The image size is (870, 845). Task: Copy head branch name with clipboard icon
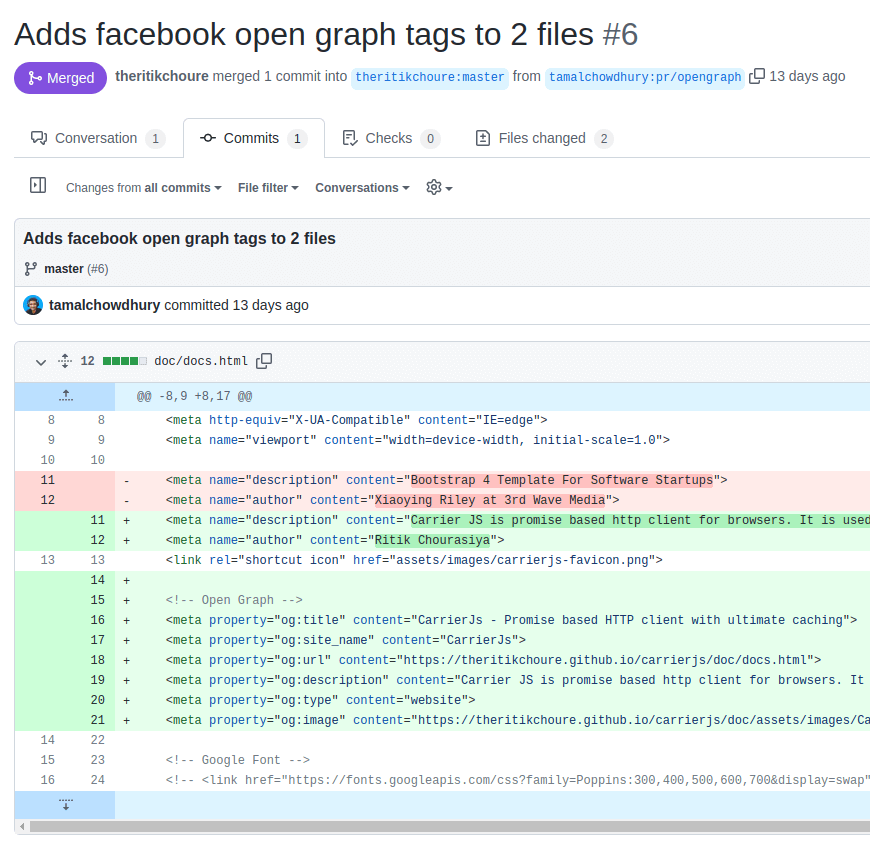(x=757, y=76)
